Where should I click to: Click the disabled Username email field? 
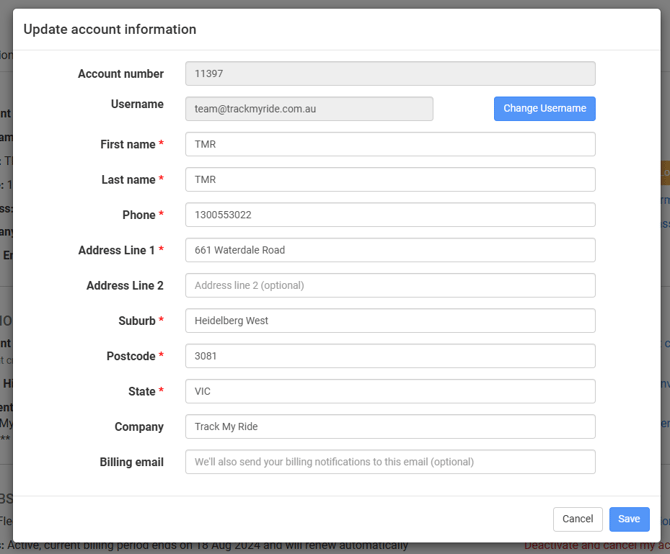pyautogui.click(x=309, y=109)
